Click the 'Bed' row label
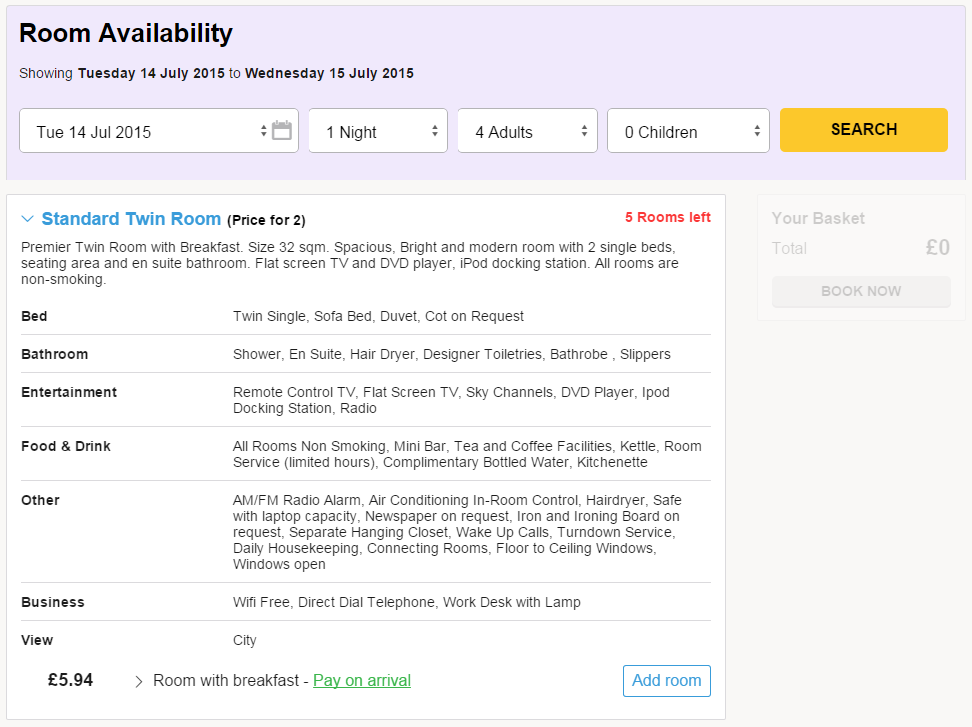The height and width of the screenshot is (727, 972). pos(34,316)
